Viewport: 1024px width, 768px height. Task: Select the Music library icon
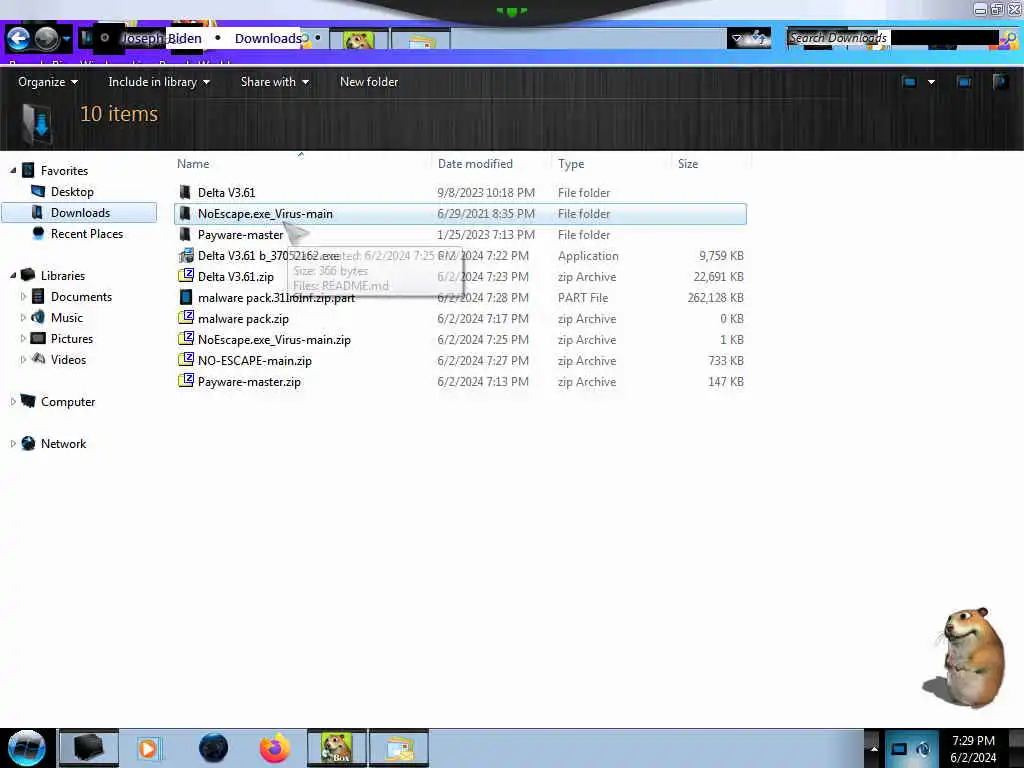point(39,317)
